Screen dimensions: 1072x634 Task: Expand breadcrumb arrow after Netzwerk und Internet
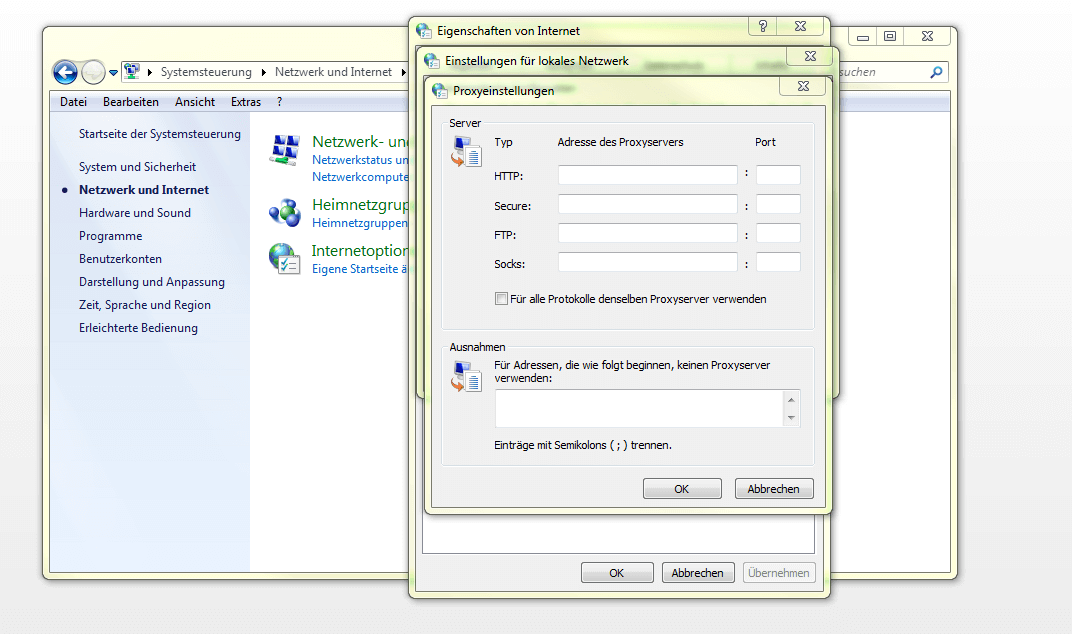click(401, 72)
